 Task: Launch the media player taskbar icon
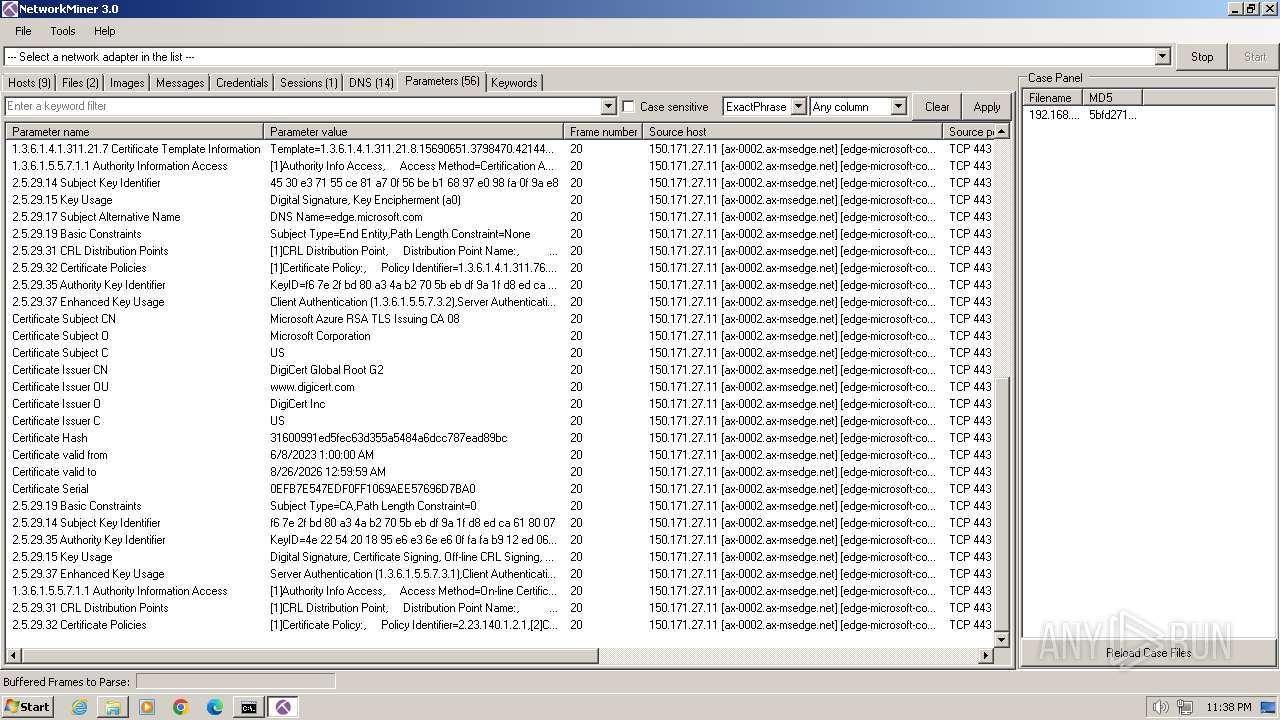[147, 707]
